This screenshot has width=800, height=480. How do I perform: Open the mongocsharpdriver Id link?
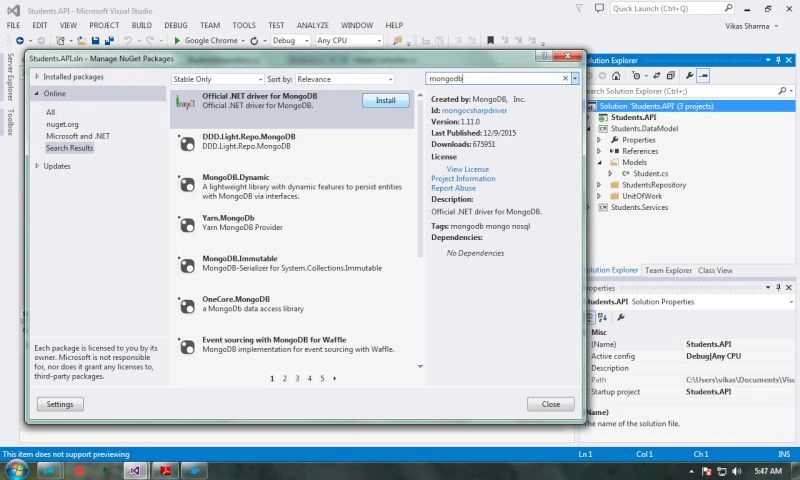[x=474, y=110]
